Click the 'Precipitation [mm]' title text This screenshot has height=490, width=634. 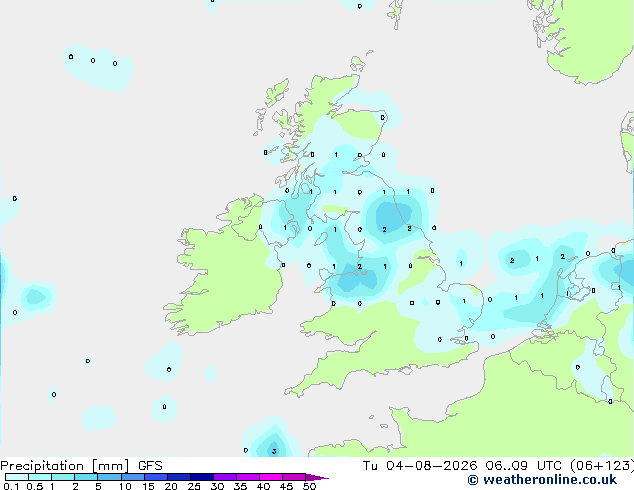(65, 466)
